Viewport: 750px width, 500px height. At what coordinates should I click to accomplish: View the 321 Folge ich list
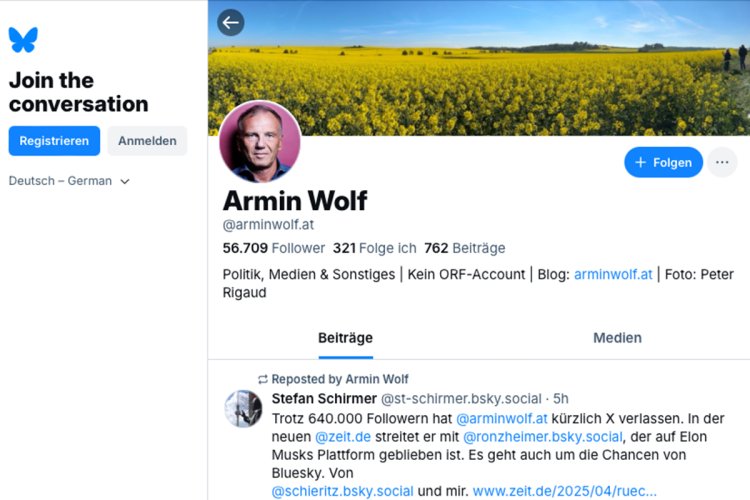pyautogui.click(x=374, y=248)
